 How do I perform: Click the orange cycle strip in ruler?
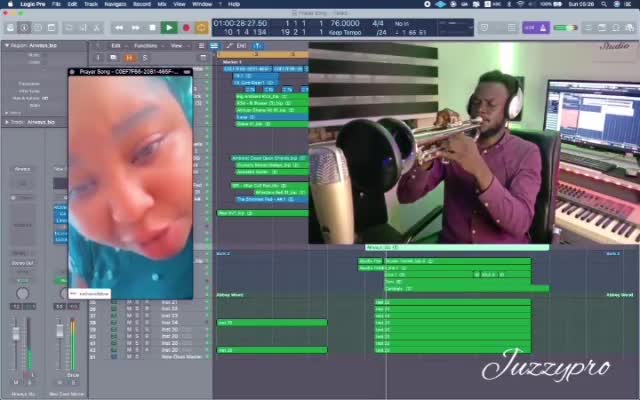click(x=262, y=54)
